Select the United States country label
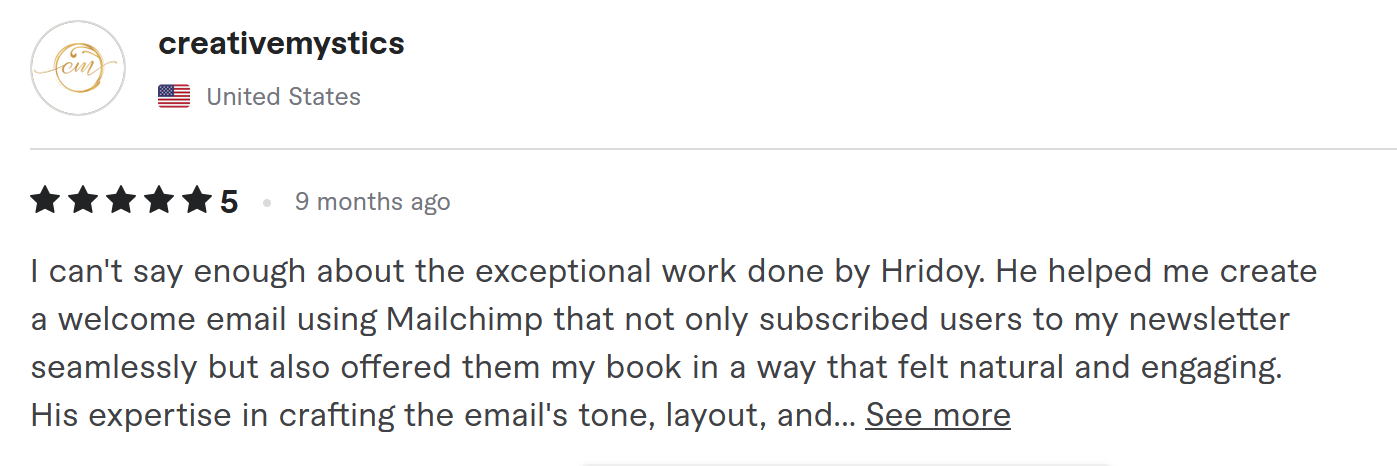Image resolution: width=1397 pixels, height=466 pixels. 283,97
